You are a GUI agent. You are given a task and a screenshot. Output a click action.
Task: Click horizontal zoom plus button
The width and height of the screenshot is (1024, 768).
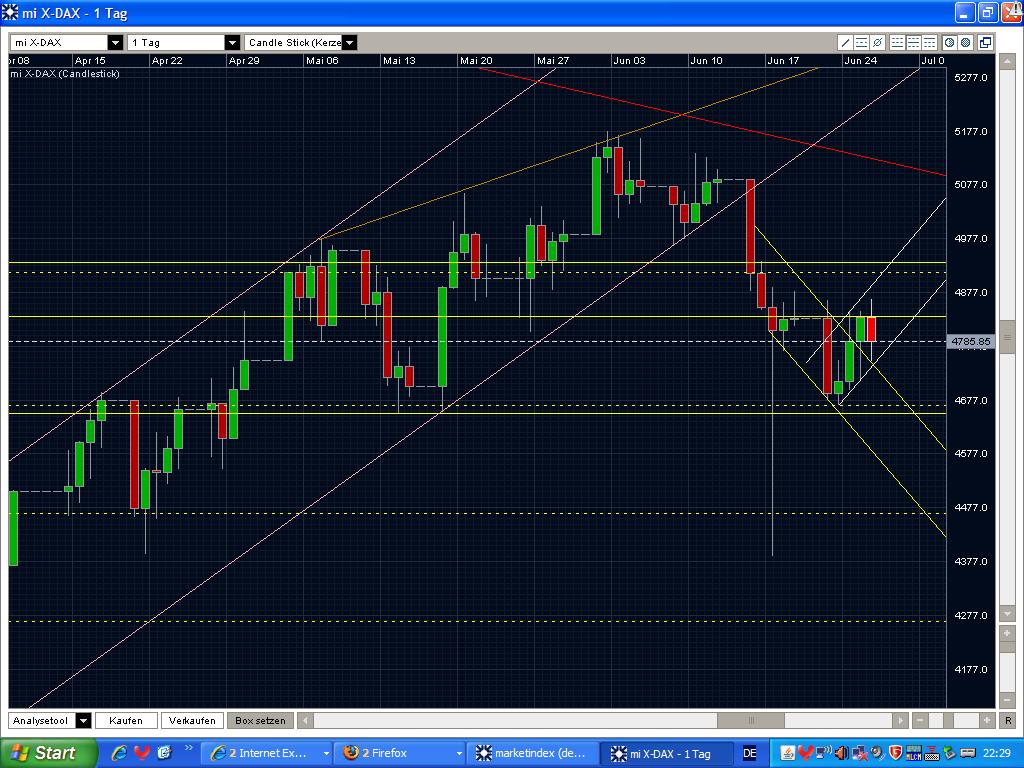[987, 720]
